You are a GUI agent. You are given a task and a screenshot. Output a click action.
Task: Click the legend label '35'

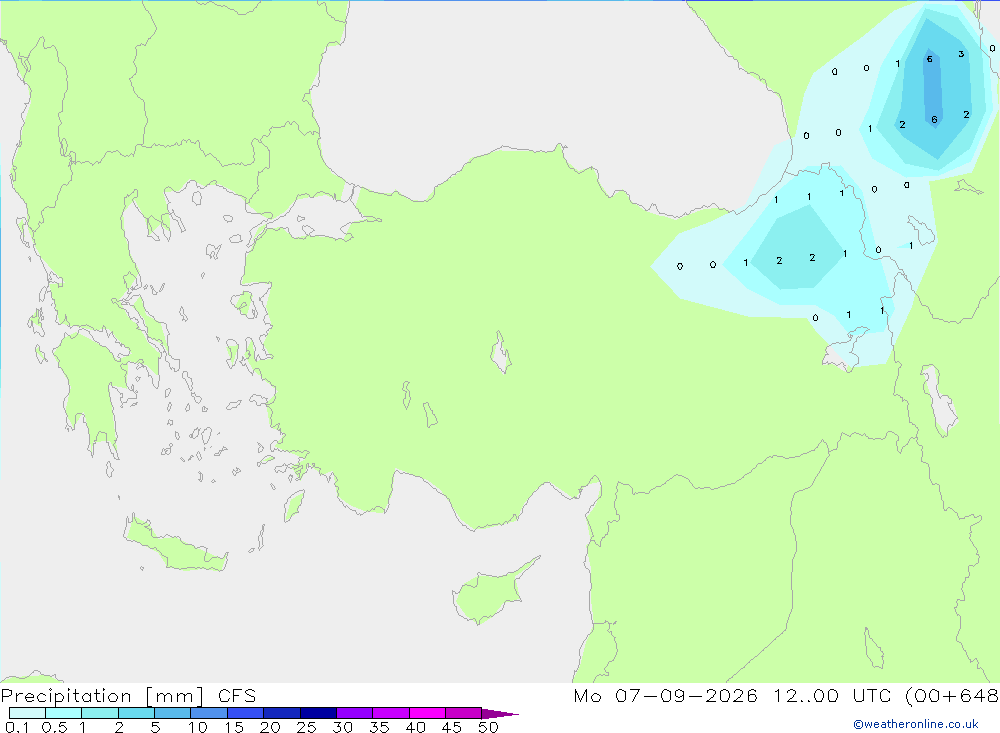tap(379, 727)
